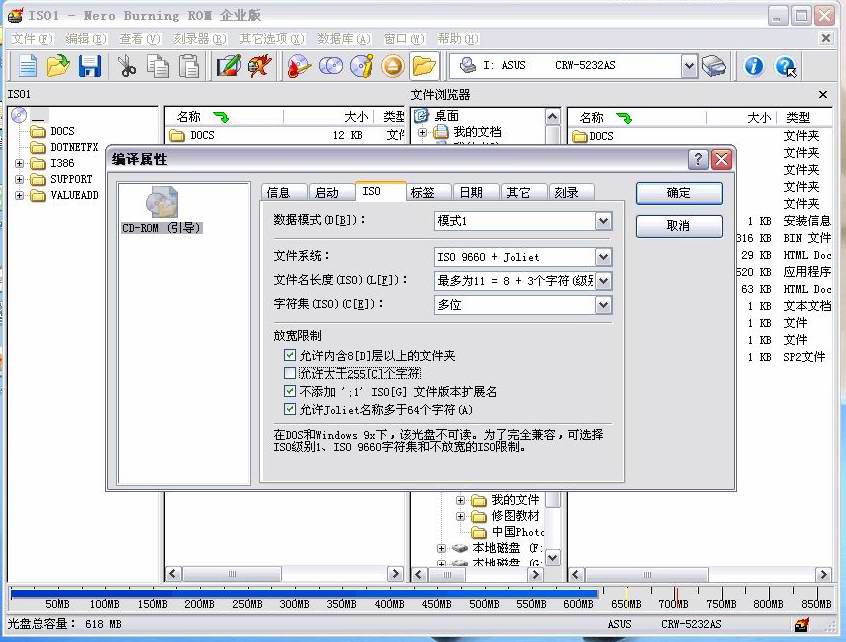Click the disc info icon

[361, 66]
